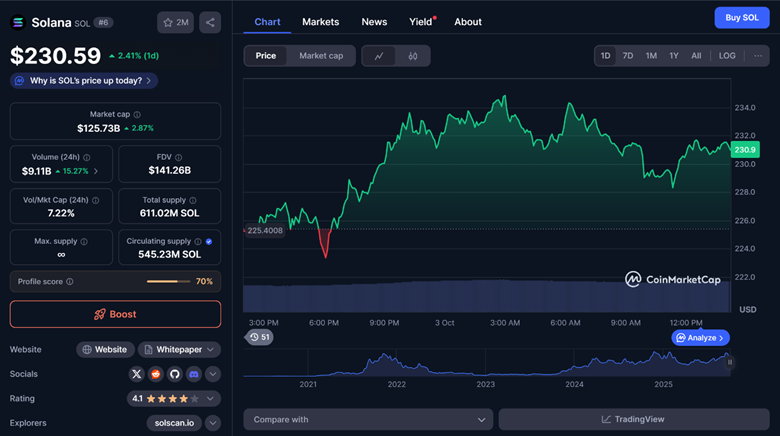Click the share icon next to watchlist star
780x436 pixels.
click(210, 22)
